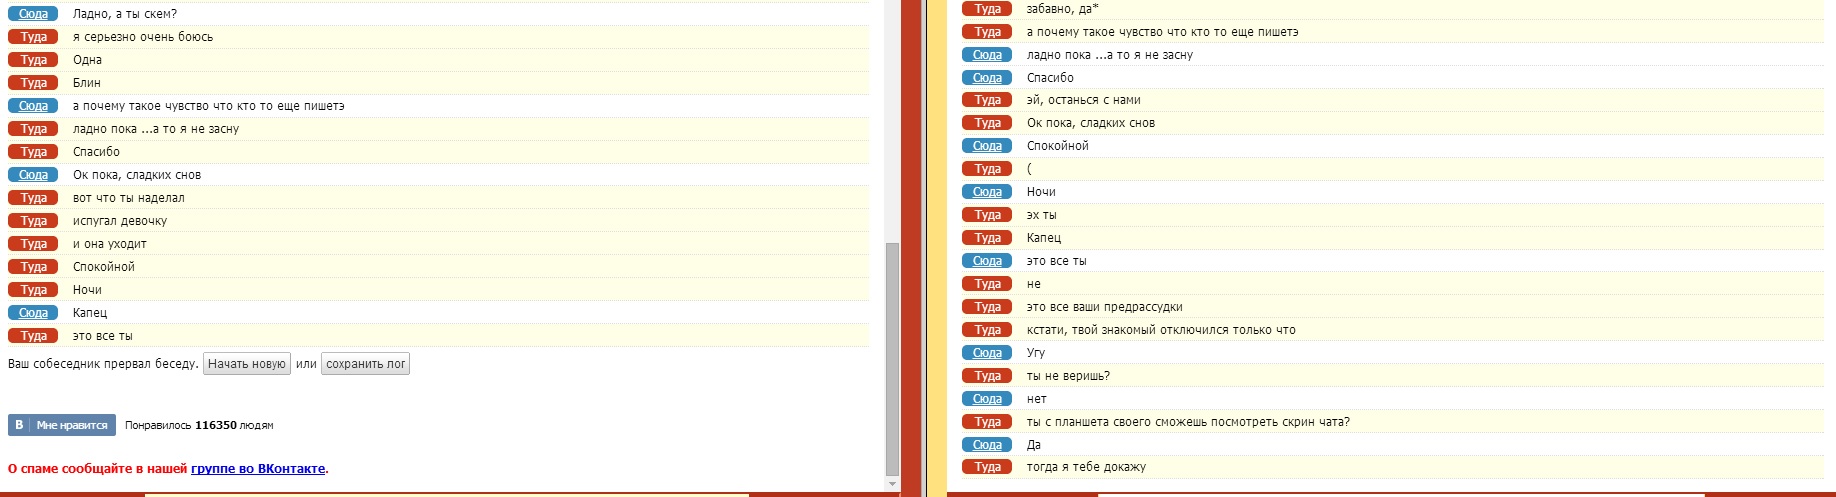Click 'Туда' badge beside 'это все ваши предрассудки'

click(987, 307)
